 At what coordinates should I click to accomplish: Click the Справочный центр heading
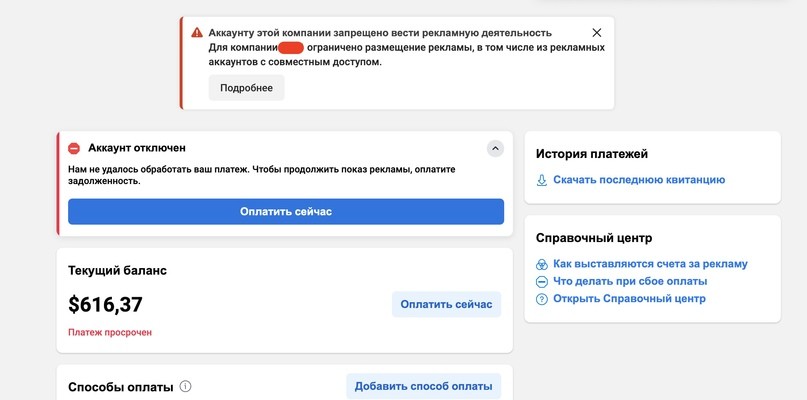[594, 238]
